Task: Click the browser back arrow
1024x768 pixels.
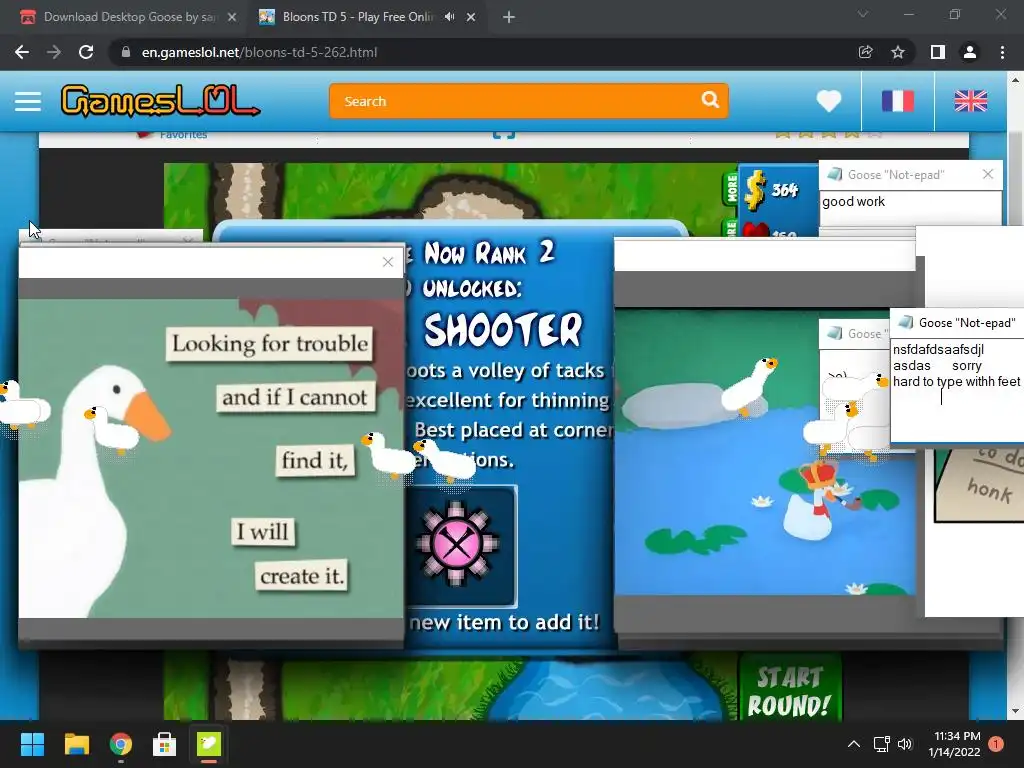Action: 22,52
